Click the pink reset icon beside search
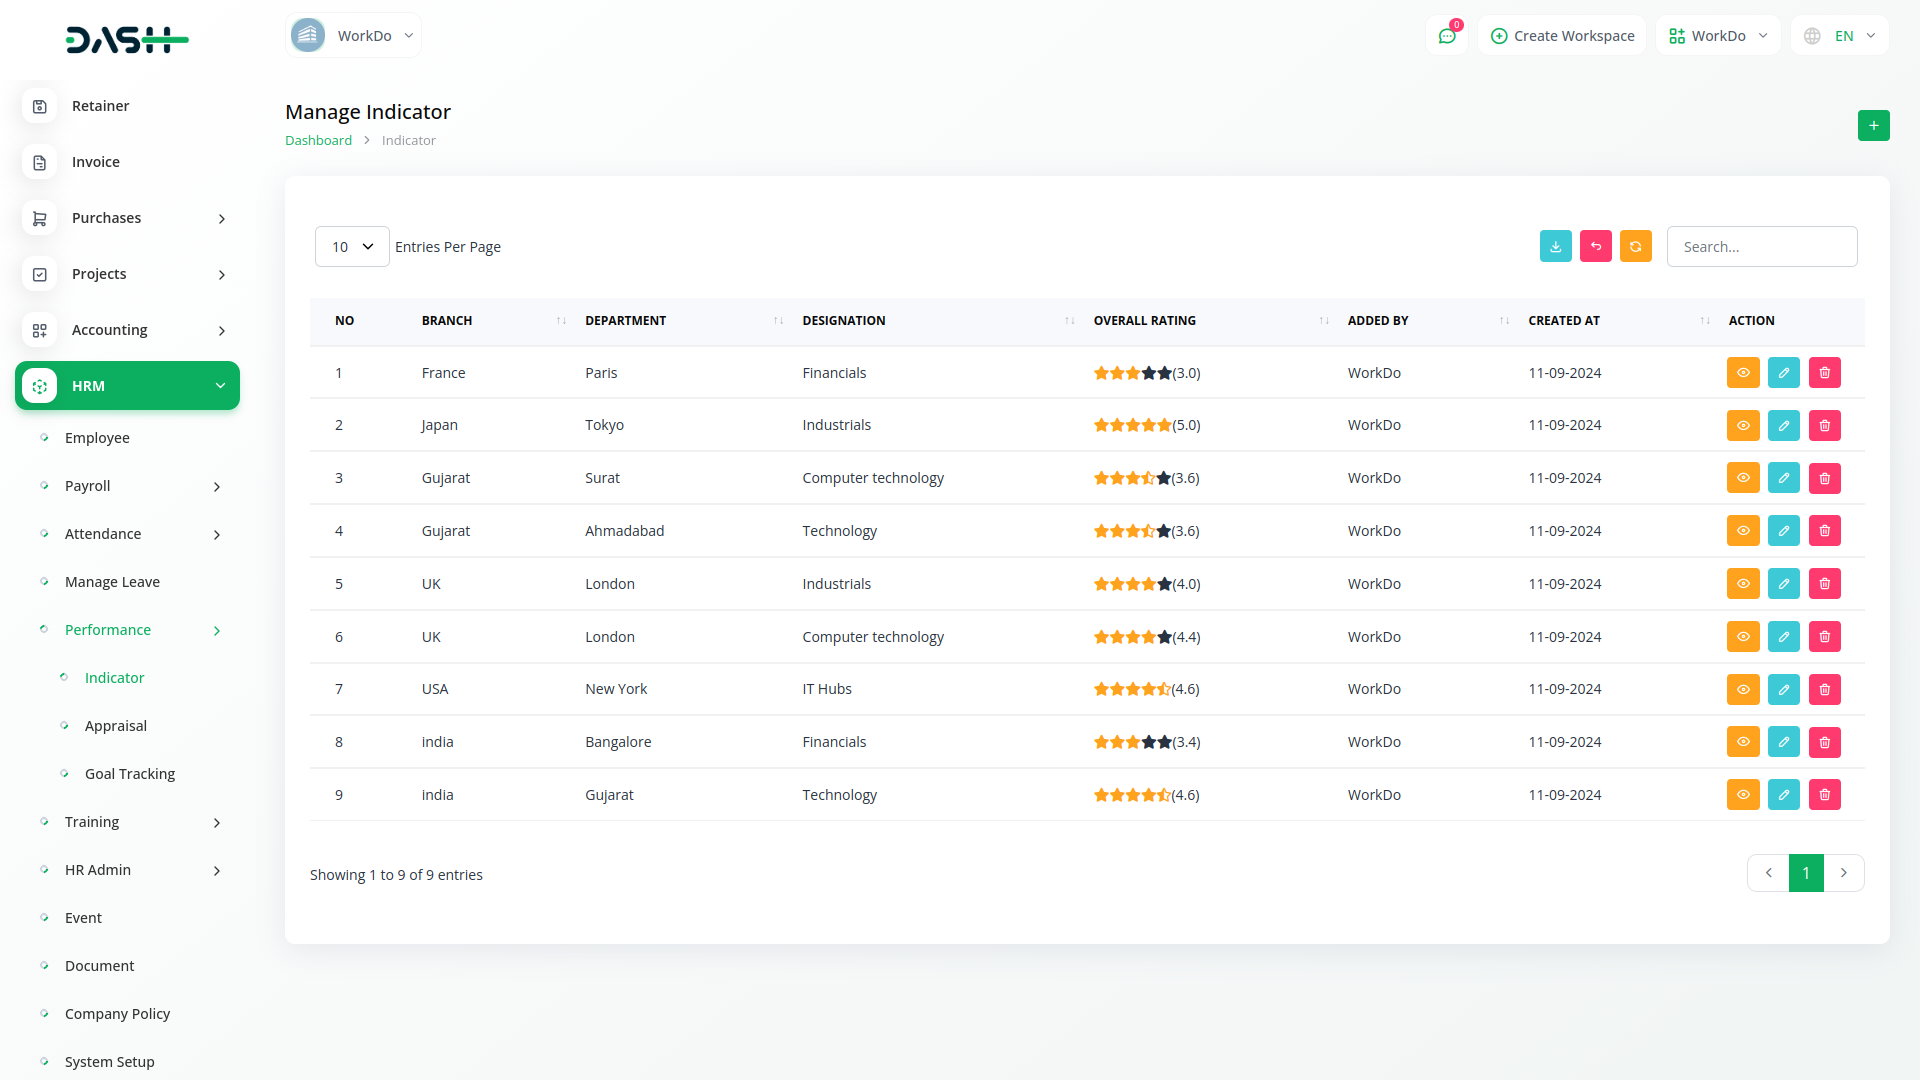 coord(1595,247)
